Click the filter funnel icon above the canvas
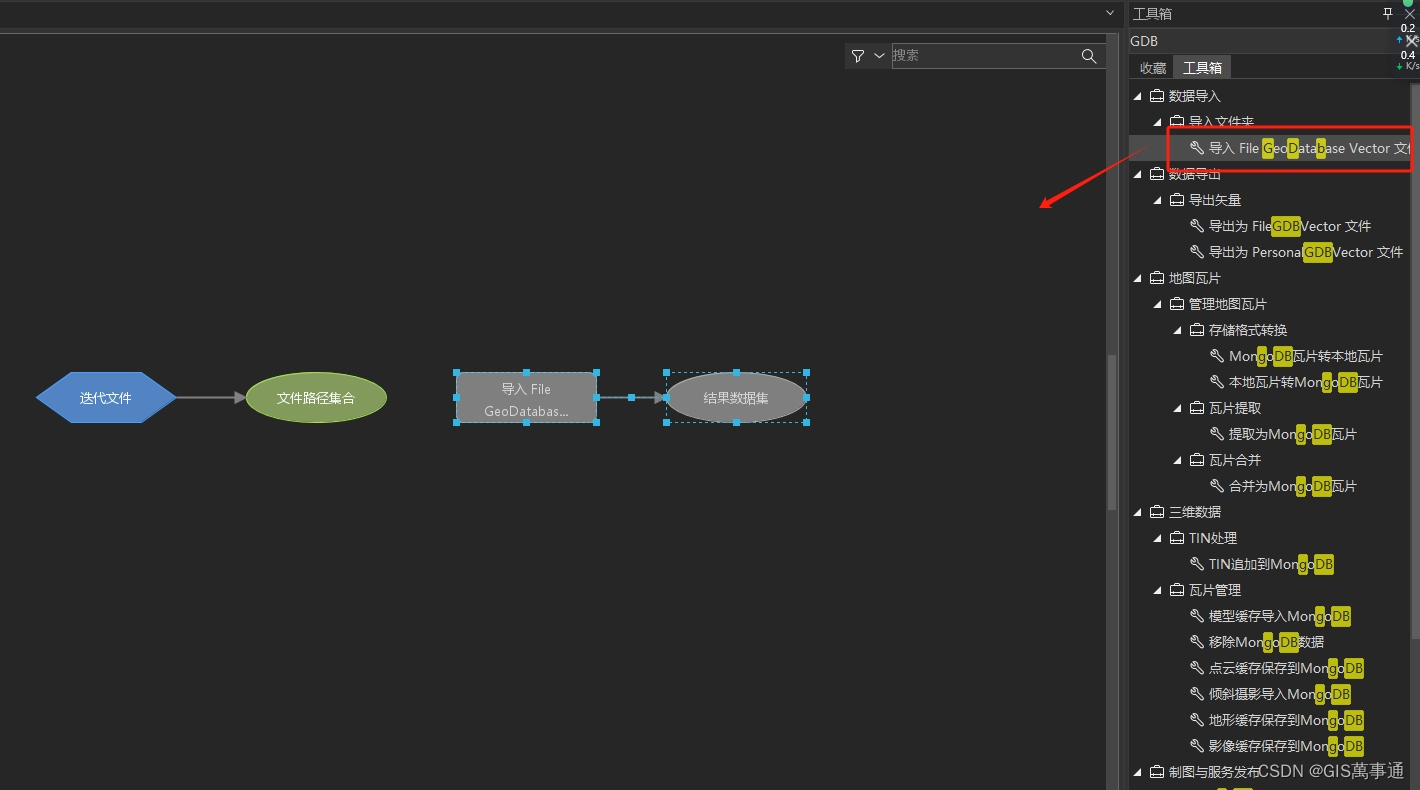 point(857,56)
